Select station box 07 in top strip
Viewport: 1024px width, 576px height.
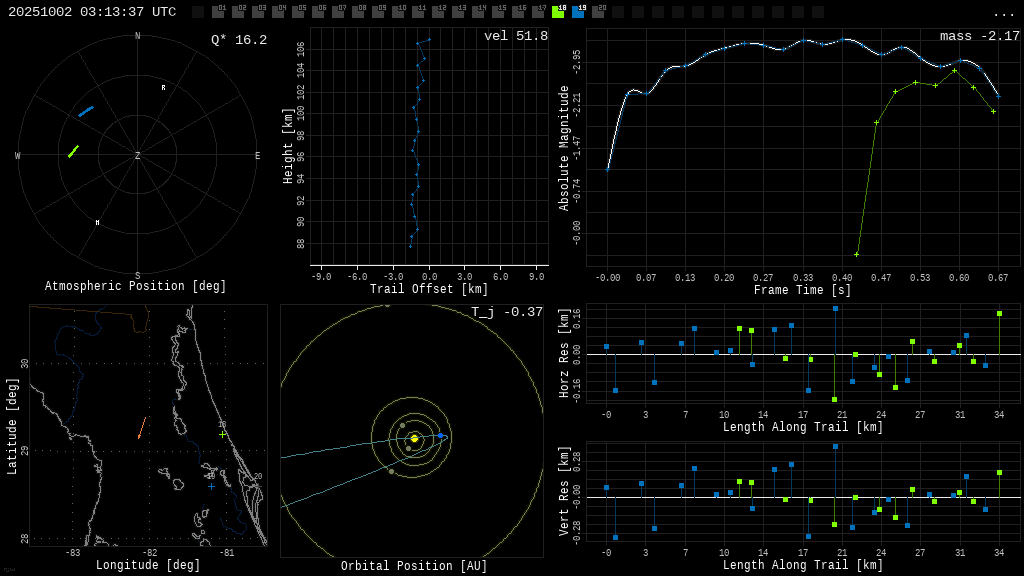pos(338,12)
